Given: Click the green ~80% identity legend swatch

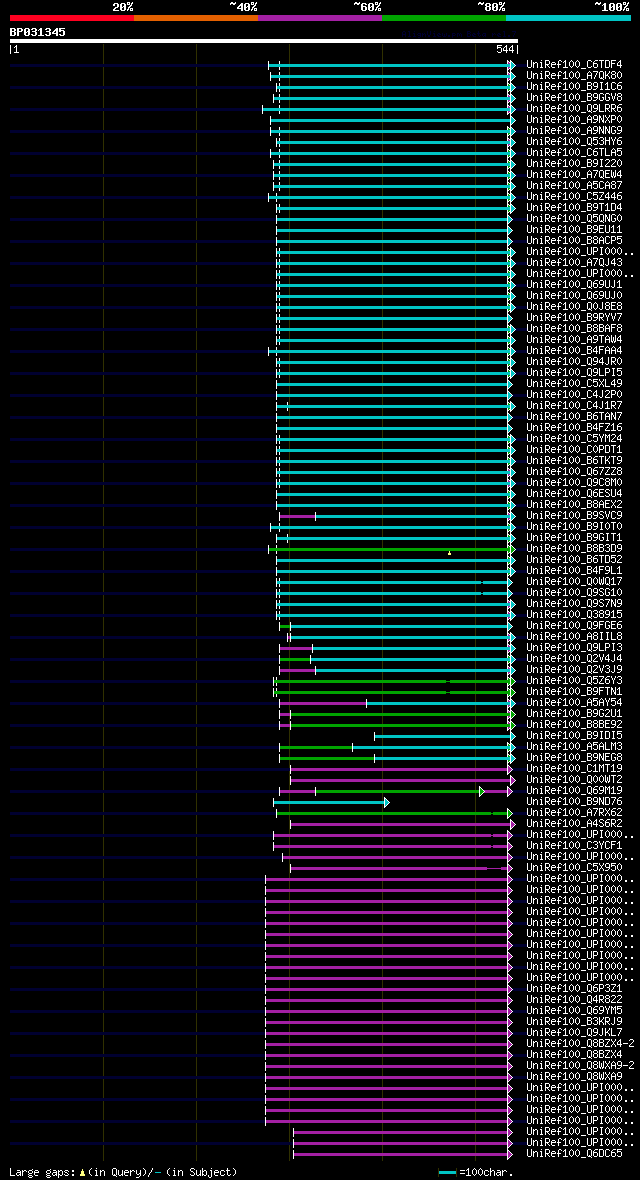Looking at the screenshot, I should tap(444, 17).
